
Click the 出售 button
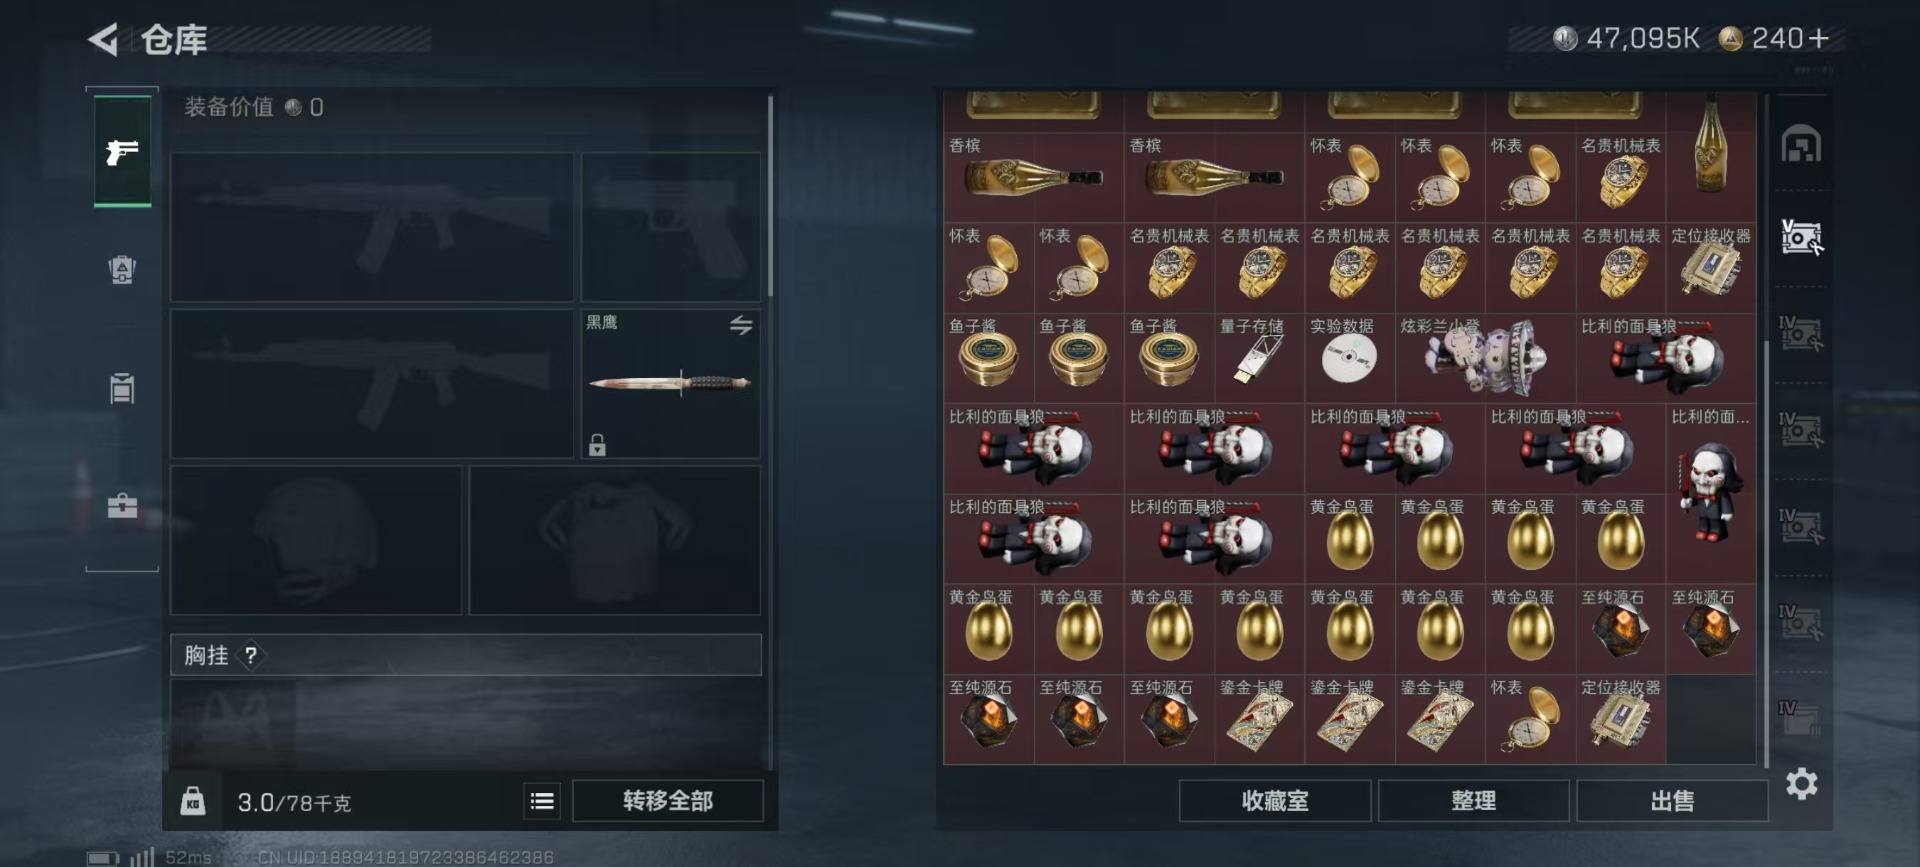1672,801
